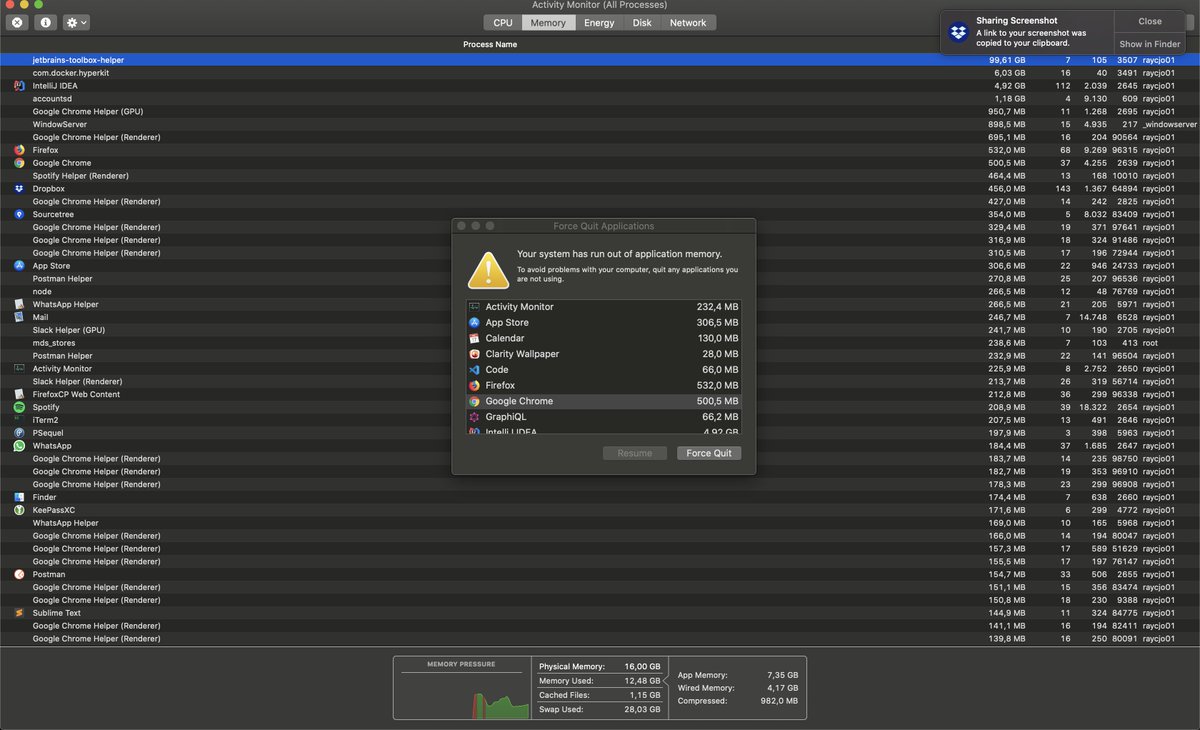Select Calendar row in Force Quit list
Viewport: 1200px width, 730px height.
(x=603, y=338)
